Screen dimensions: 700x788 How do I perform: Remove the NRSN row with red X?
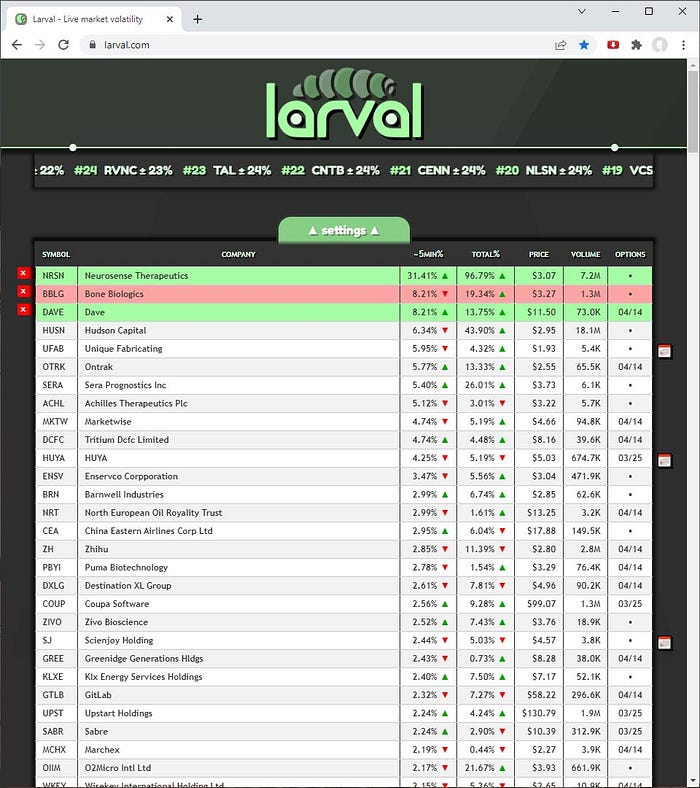point(23,273)
